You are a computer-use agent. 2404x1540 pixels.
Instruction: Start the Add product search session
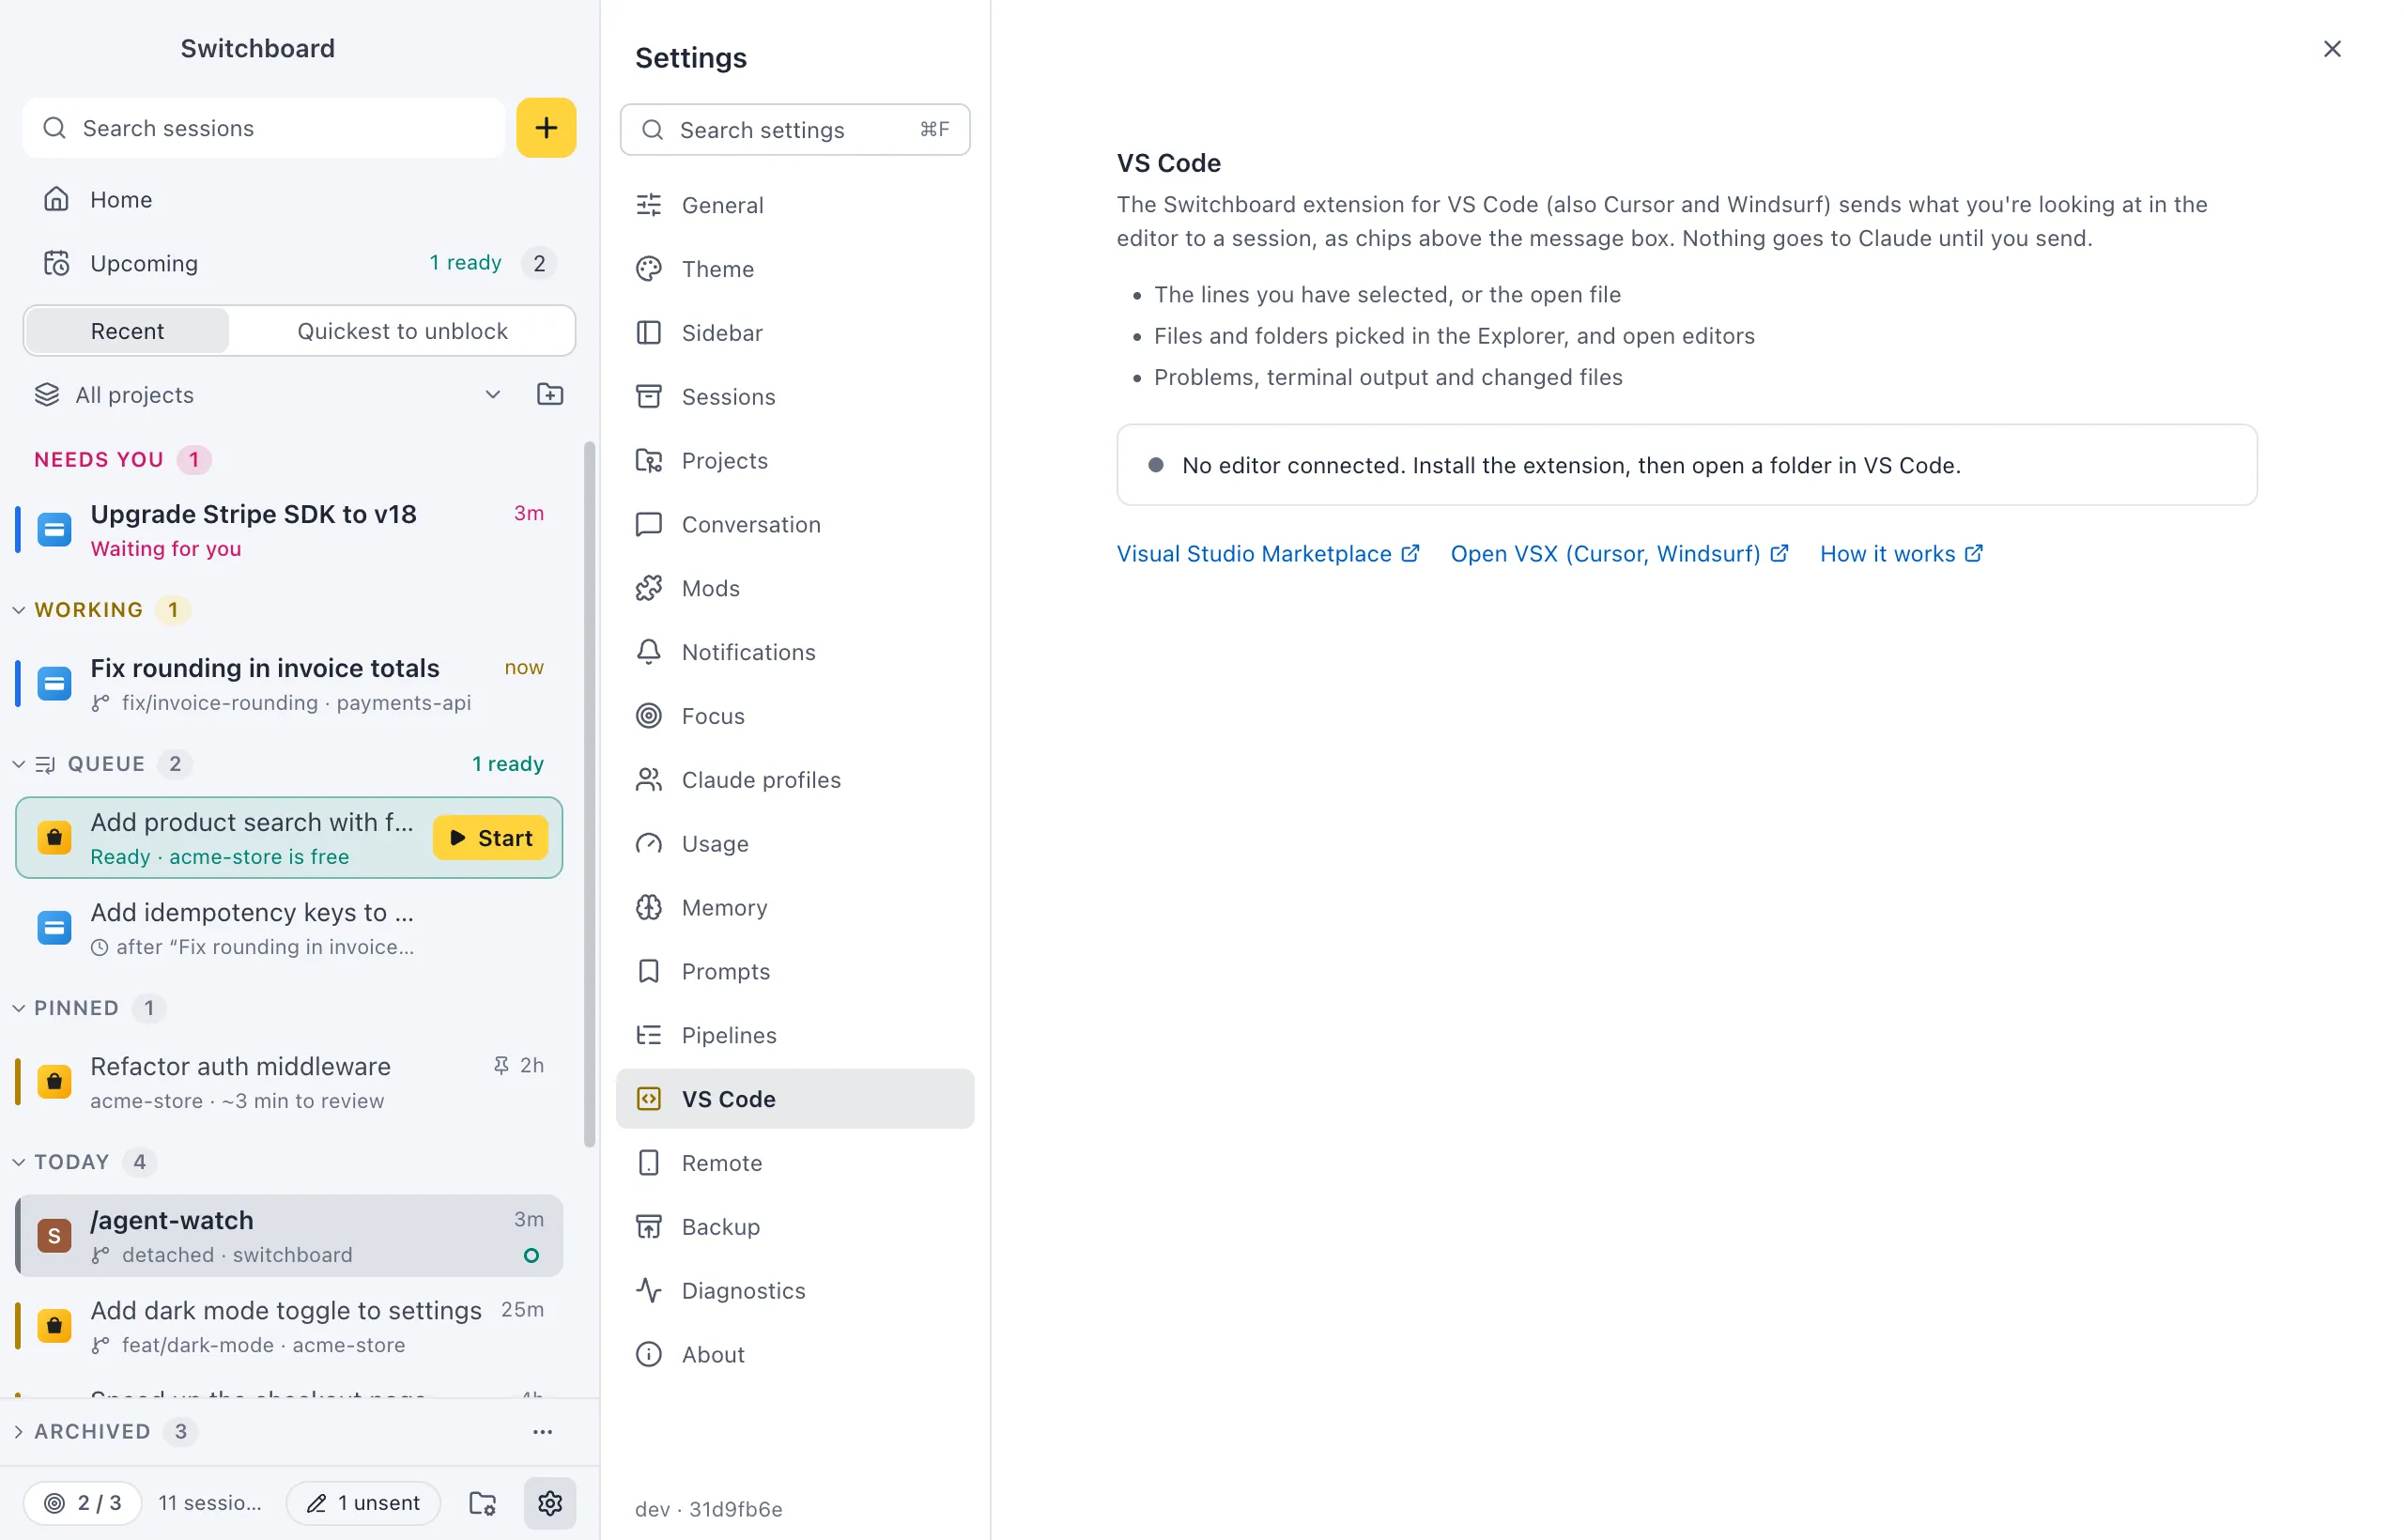490,838
